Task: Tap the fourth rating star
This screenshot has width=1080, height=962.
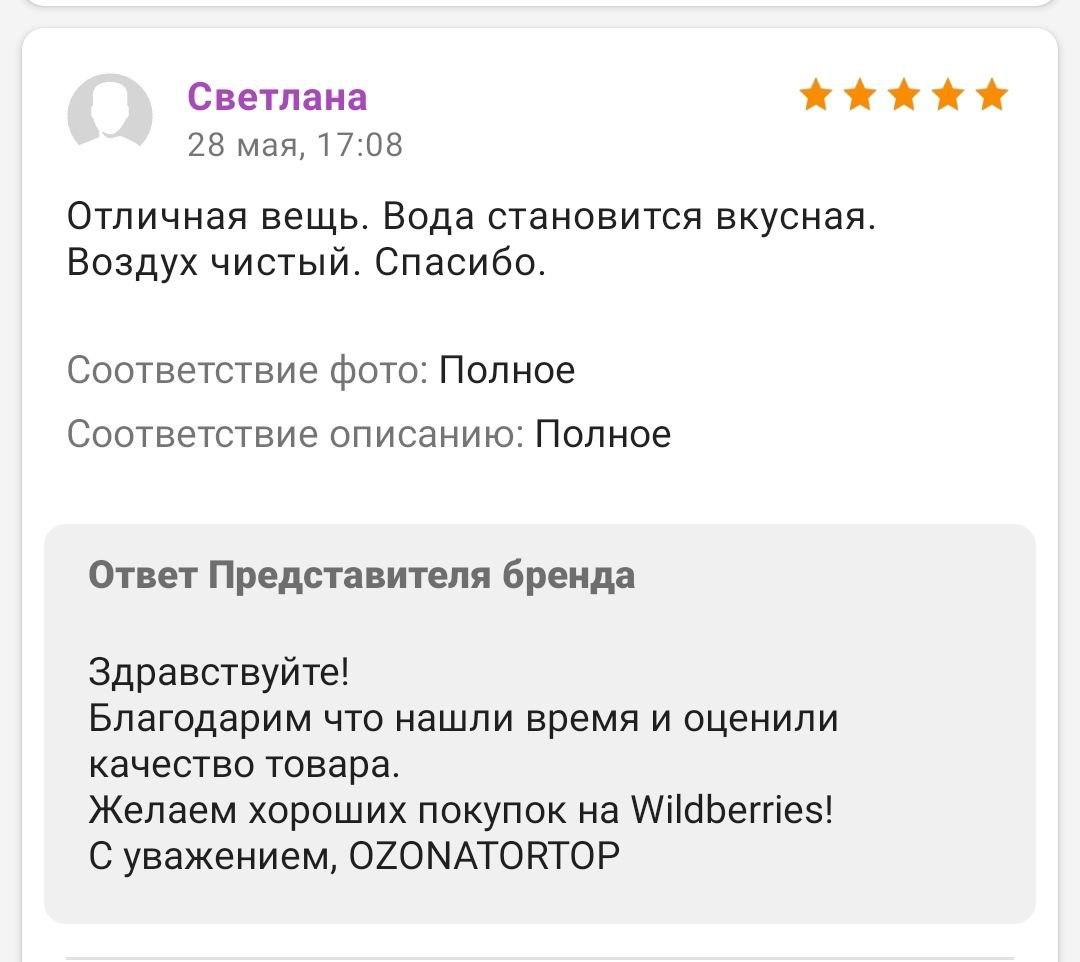Action: coord(948,94)
